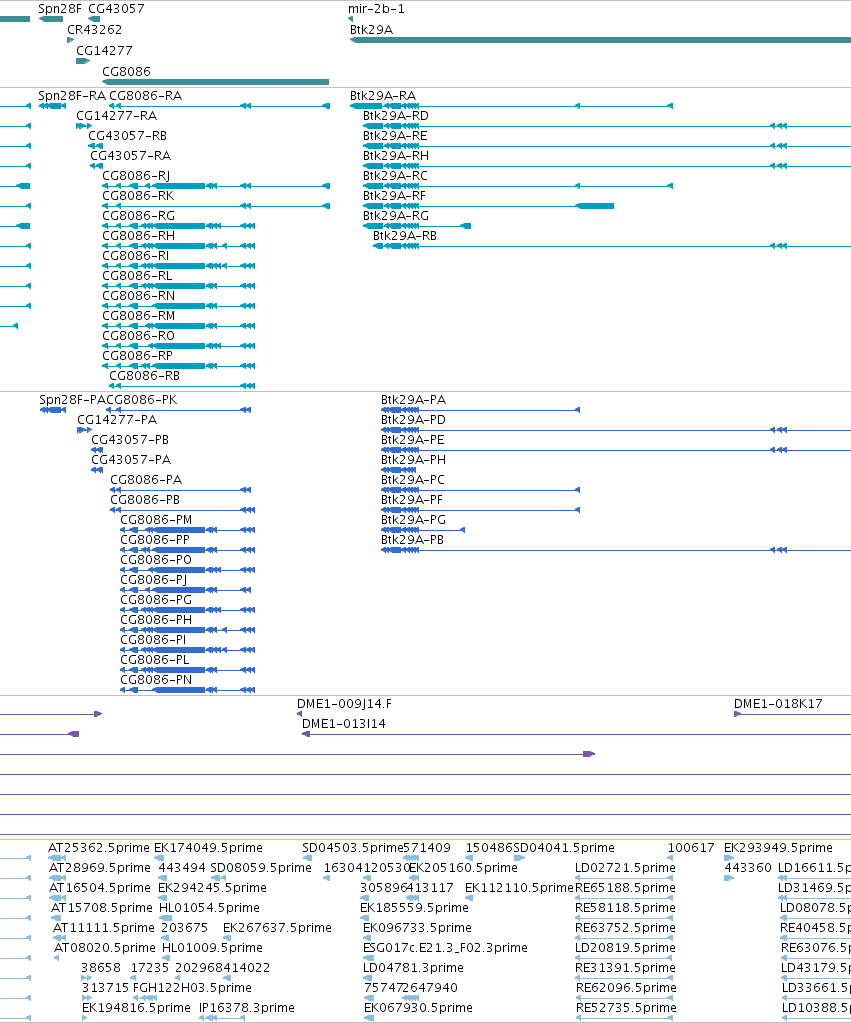Select transcript CG8086-RA

coord(146,96)
